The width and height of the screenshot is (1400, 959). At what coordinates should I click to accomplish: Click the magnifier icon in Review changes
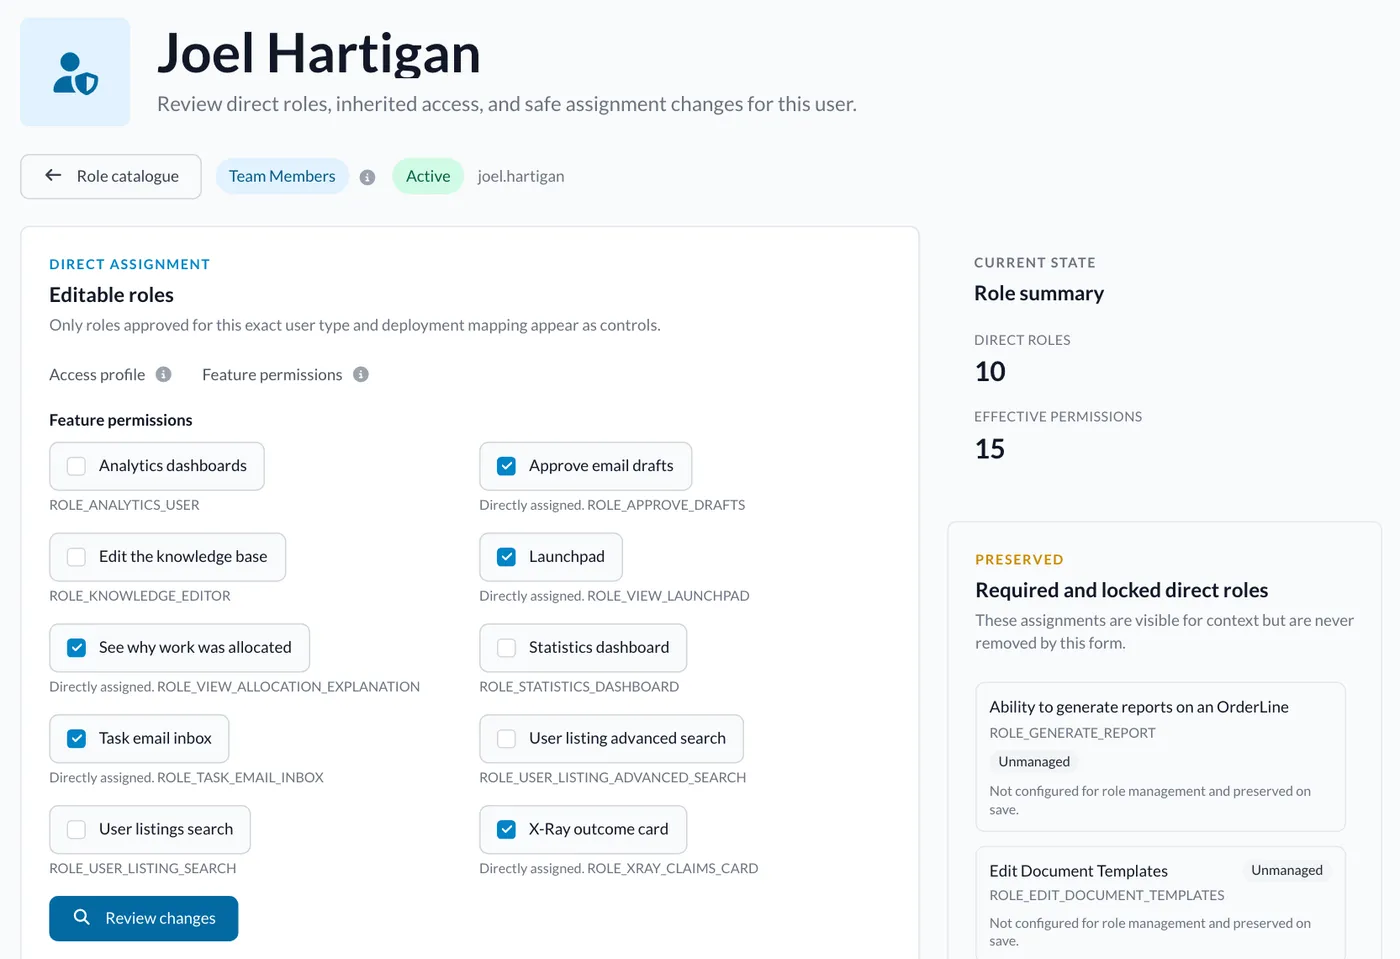(82, 917)
